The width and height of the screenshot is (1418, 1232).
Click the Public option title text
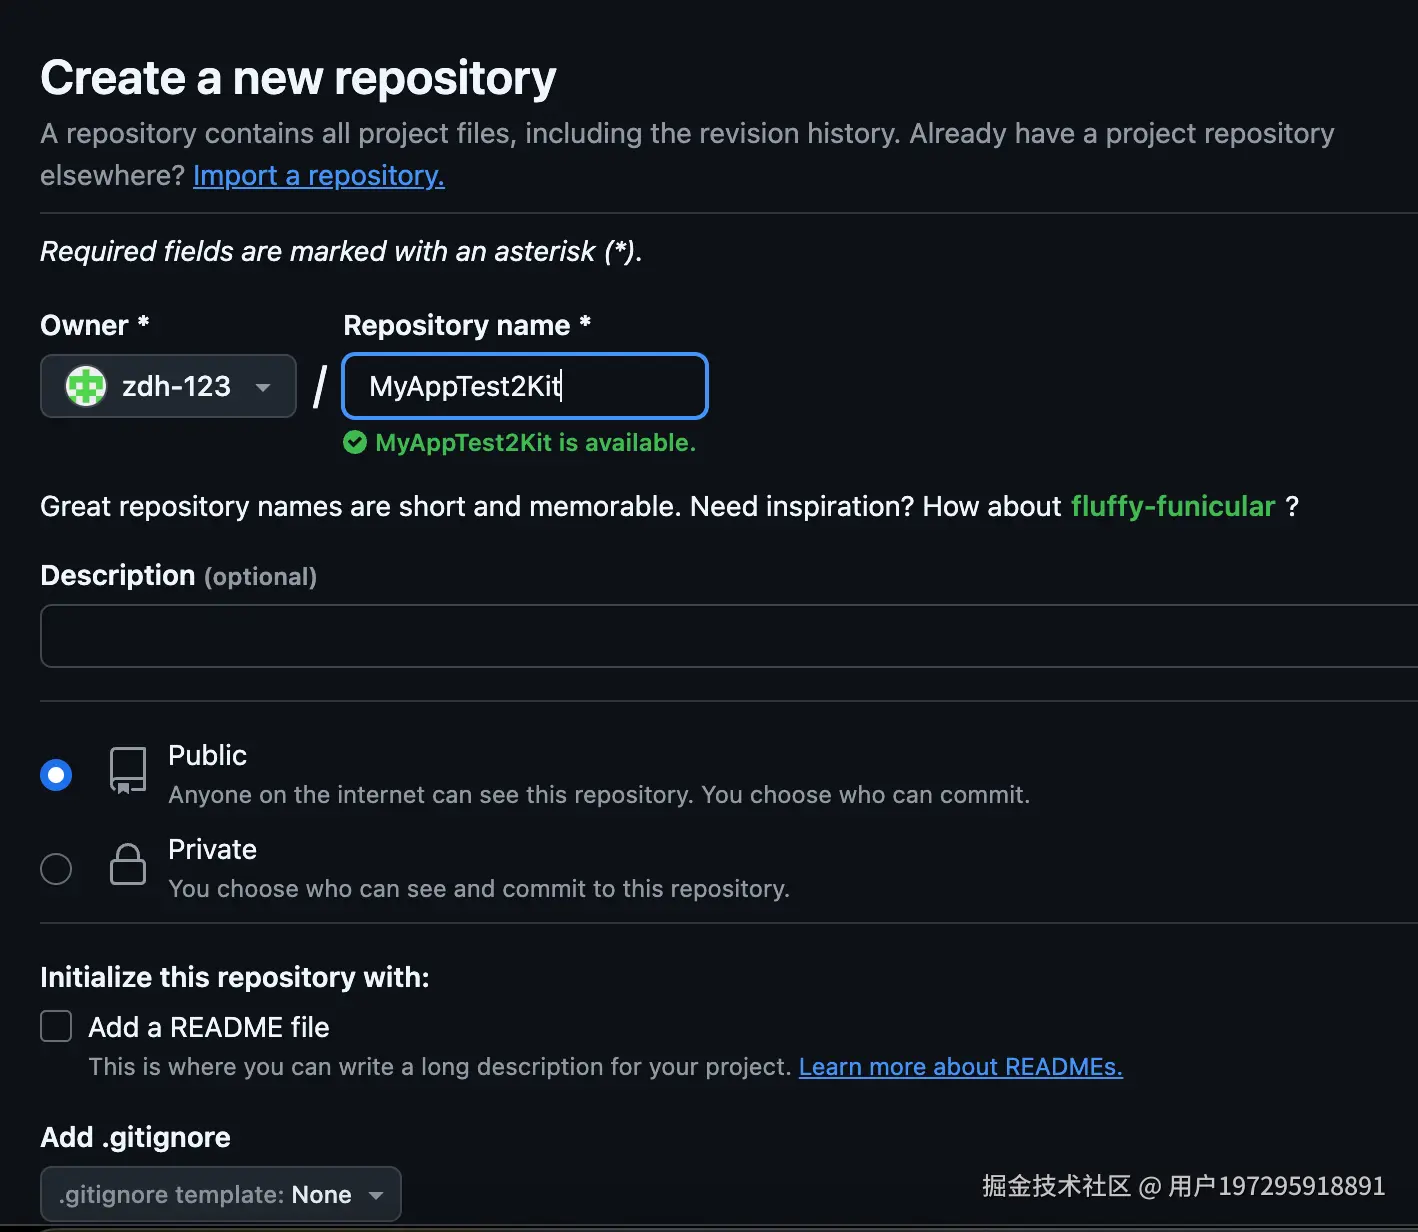coord(207,755)
